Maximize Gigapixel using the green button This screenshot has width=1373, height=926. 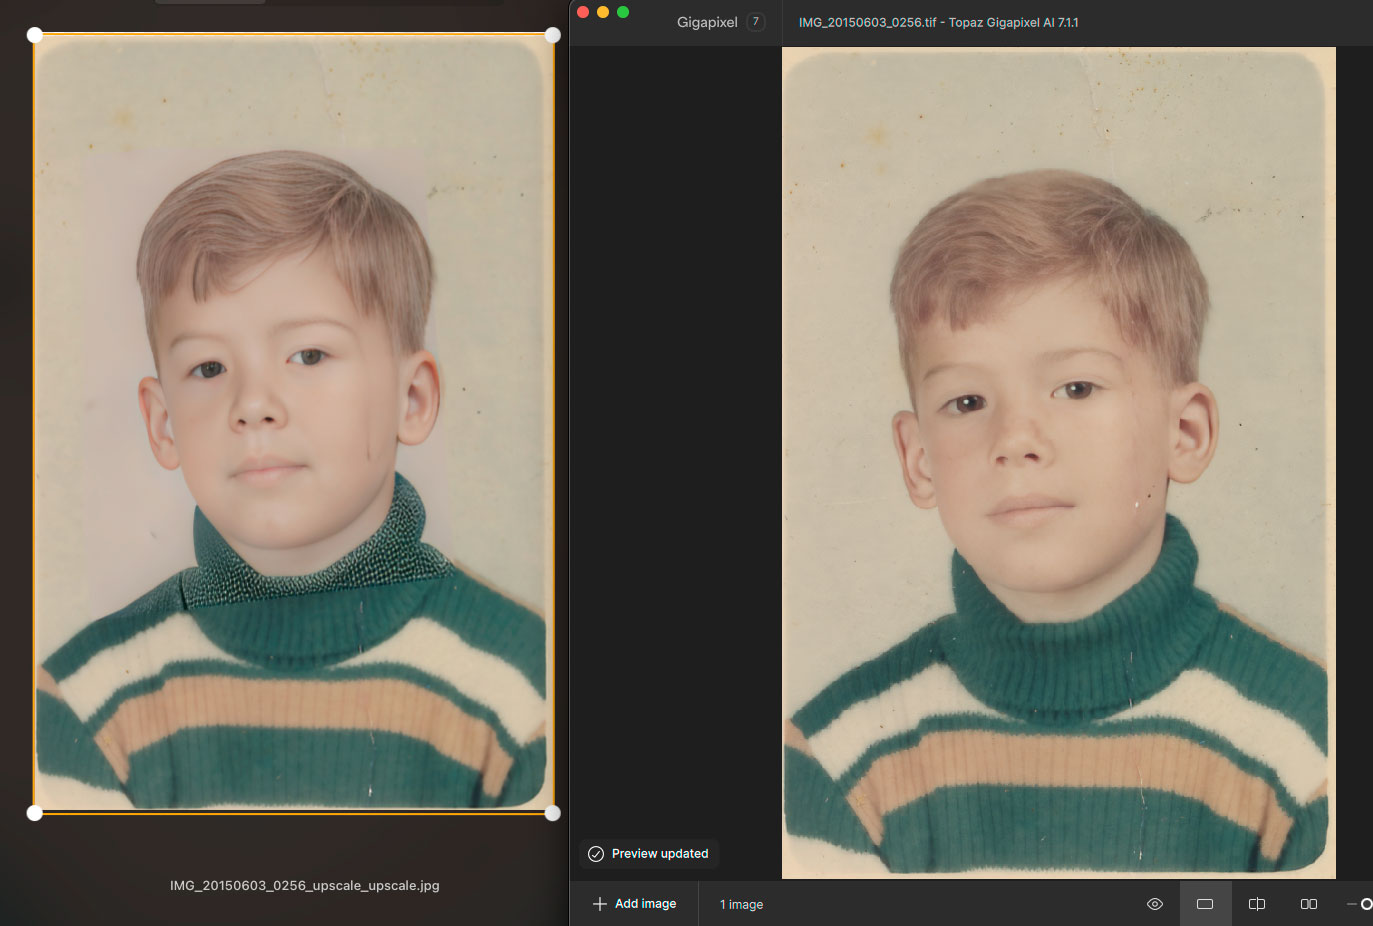point(623,12)
